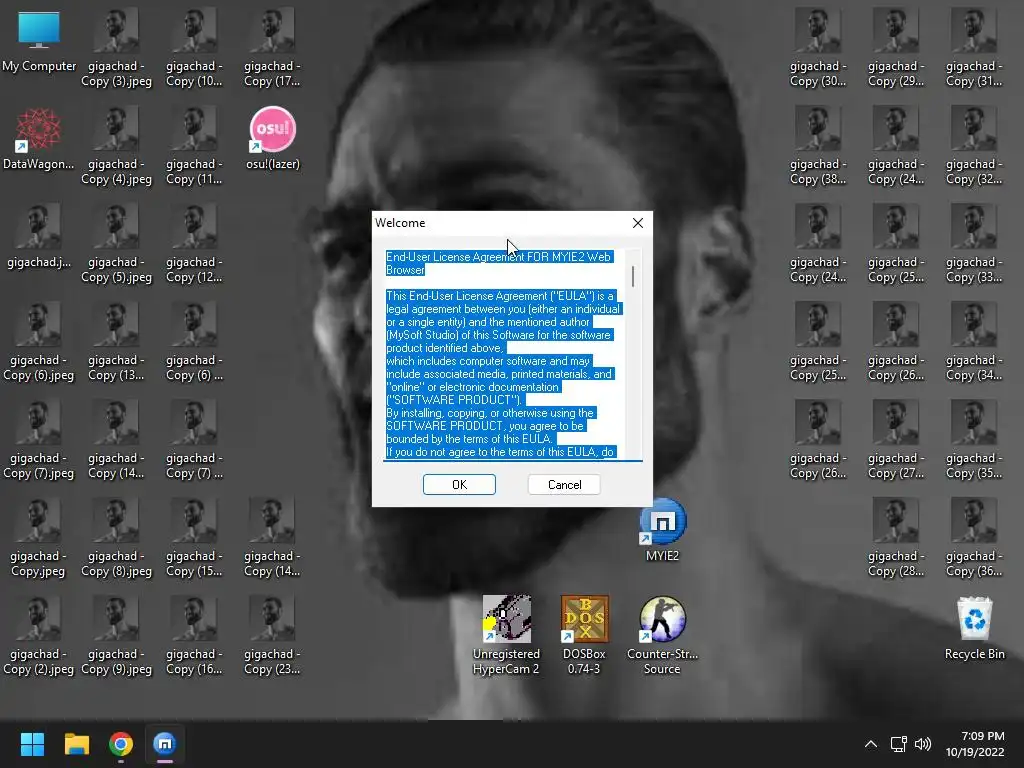1024x768 pixels.
Task: Select gigachad - Copy (4).jpeg file
Action: pyautogui.click(x=116, y=146)
